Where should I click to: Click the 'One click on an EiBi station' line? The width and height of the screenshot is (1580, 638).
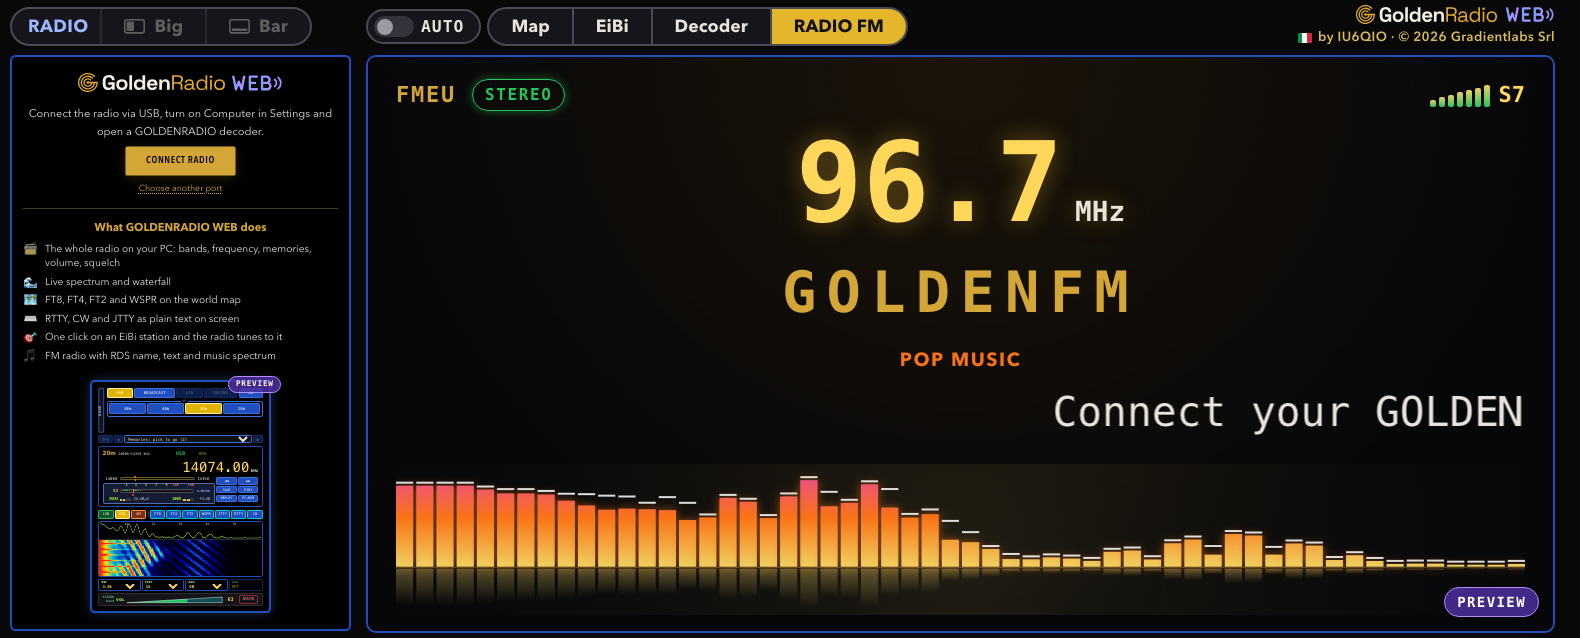coord(164,337)
